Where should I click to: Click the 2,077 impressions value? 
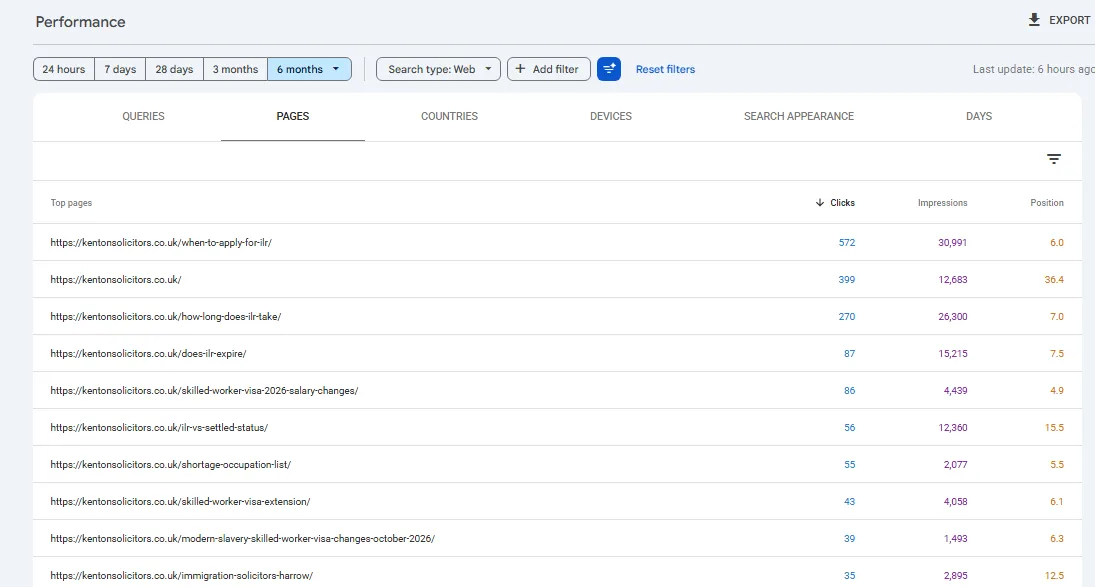click(955, 464)
